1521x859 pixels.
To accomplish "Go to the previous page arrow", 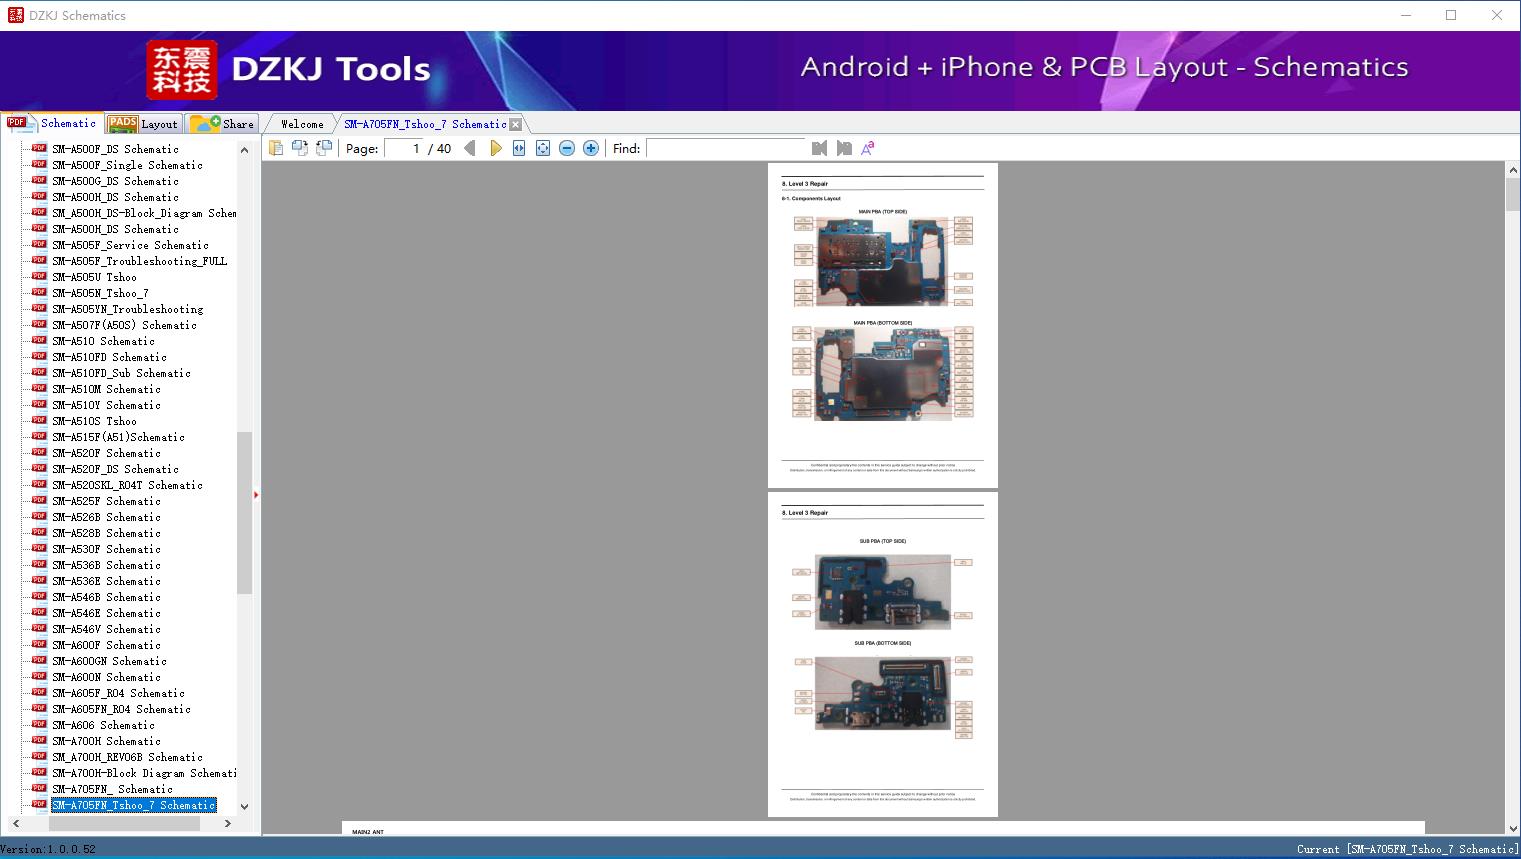I will [469, 148].
